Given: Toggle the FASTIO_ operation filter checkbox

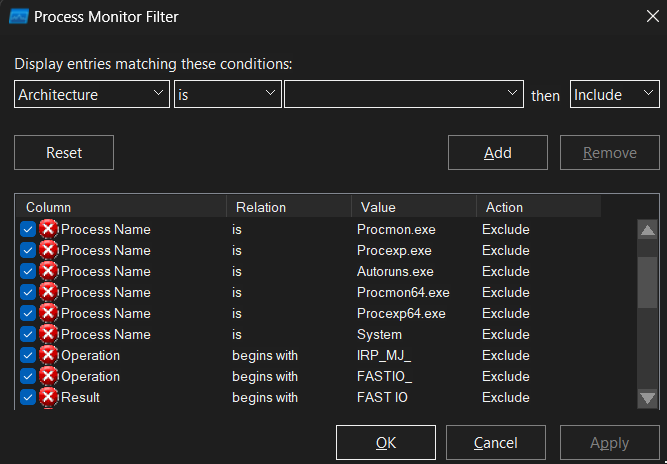Looking at the screenshot, I should 28,376.
